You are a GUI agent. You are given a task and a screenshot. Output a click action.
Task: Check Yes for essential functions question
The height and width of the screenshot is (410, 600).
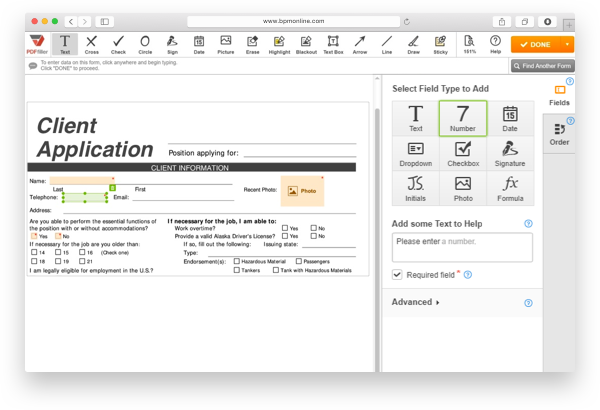pyautogui.click(x=34, y=236)
